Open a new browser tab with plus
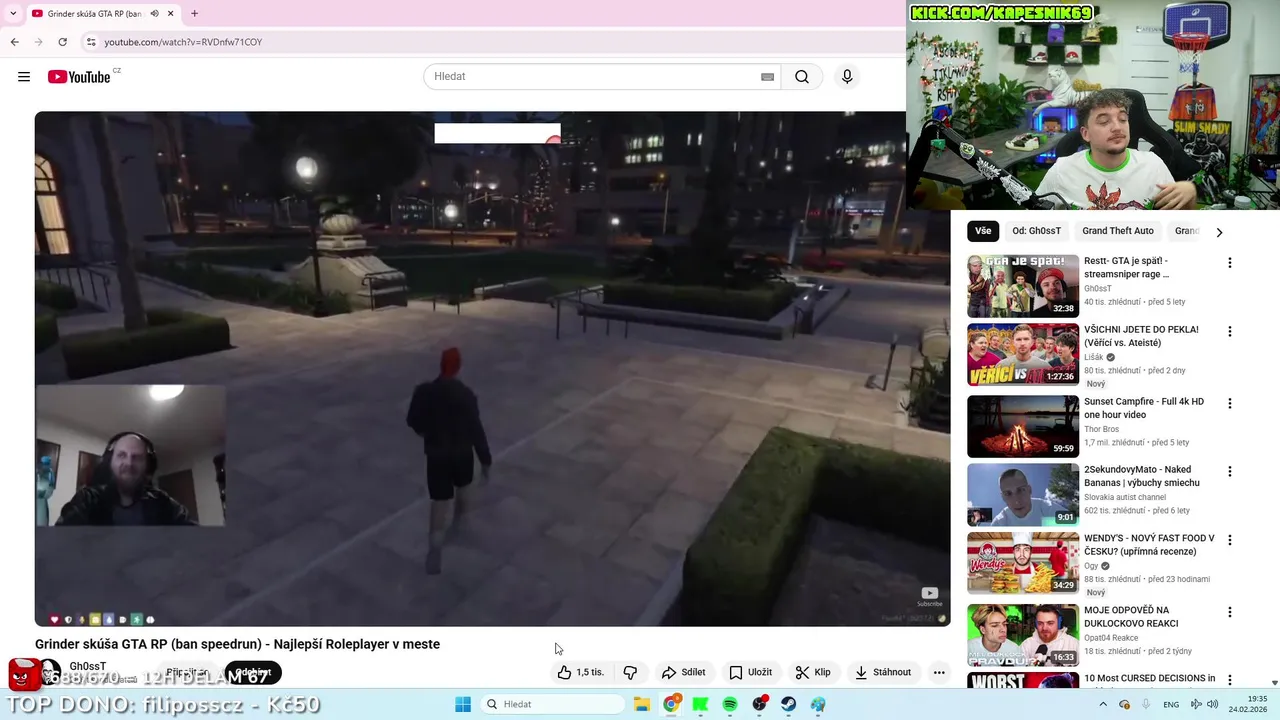This screenshot has width=1280, height=720. pos(194,13)
